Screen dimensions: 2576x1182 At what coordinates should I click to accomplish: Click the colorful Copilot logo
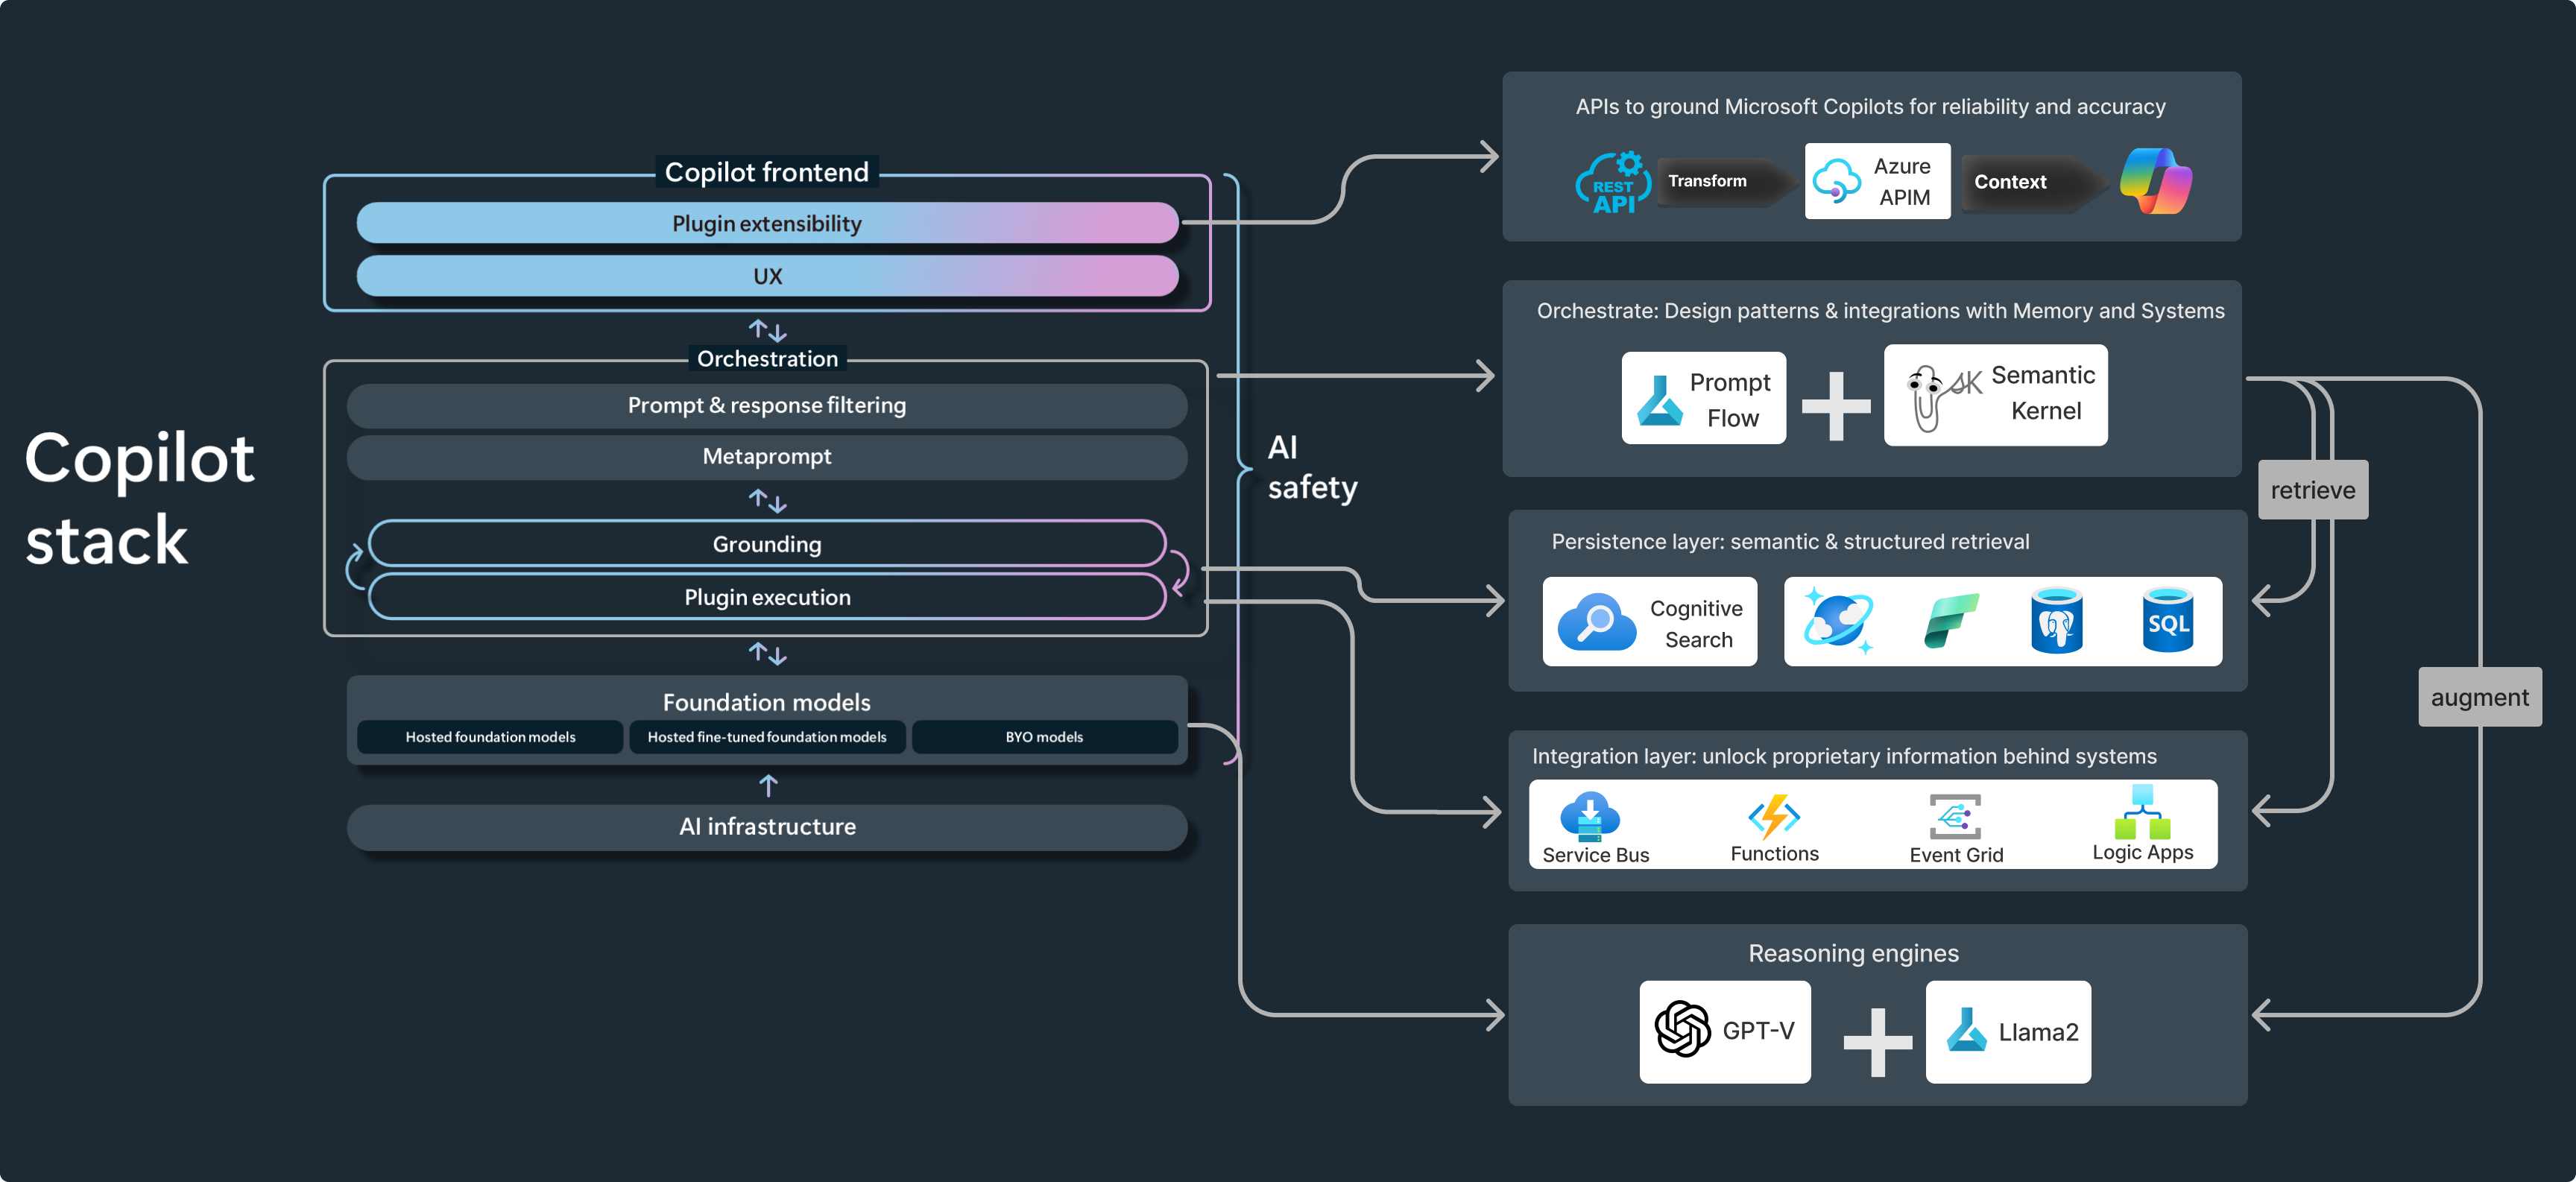click(x=2156, y=181)
